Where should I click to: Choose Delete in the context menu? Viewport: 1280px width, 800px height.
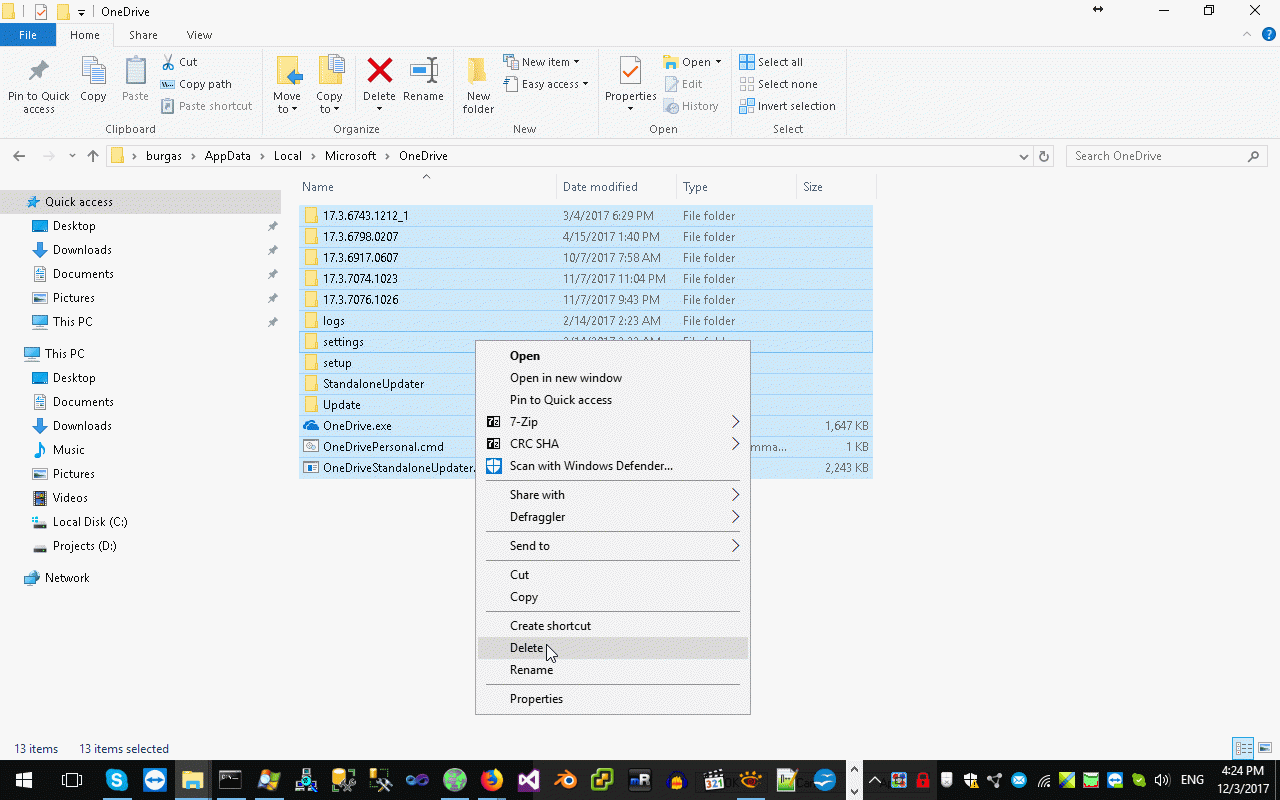click(x=613, y=648)
